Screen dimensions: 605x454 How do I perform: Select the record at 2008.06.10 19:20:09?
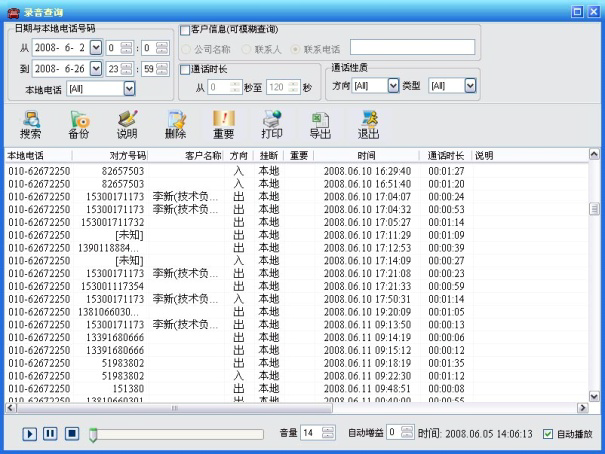pyautogui.click(x=296, y=312)
